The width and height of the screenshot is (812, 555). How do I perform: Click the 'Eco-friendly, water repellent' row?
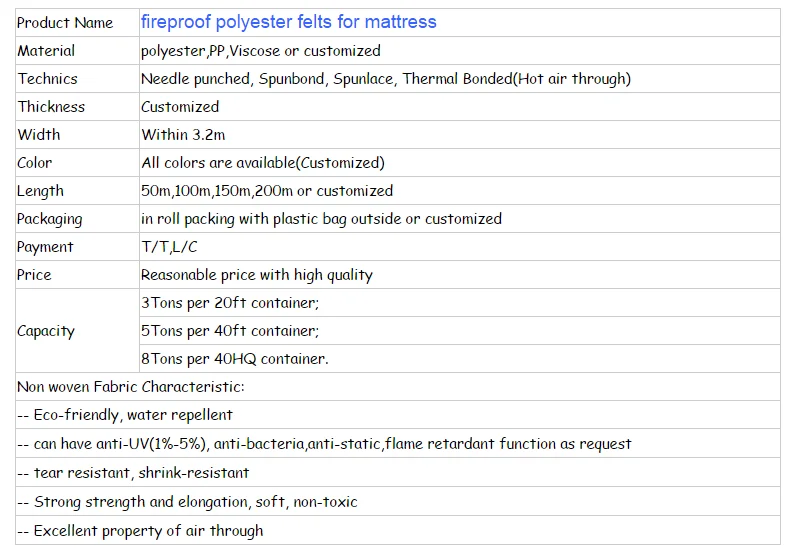pos(125,415)
